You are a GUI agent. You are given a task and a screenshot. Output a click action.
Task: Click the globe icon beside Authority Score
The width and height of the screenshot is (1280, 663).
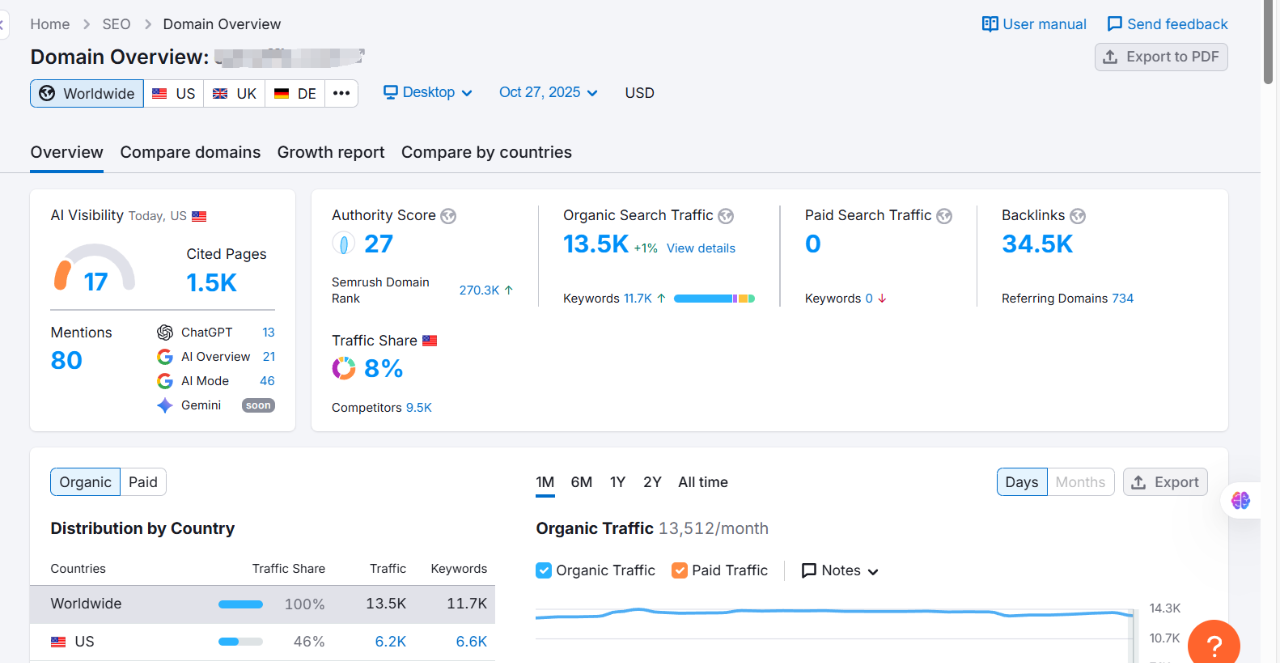pos(448,216)
